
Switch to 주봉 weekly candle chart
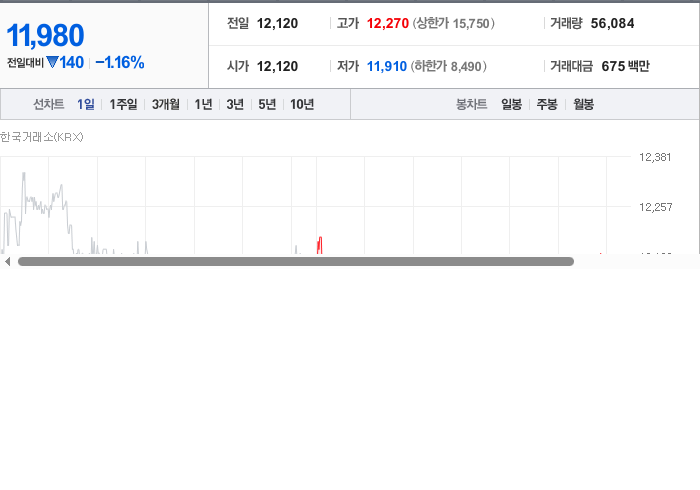(547, 104)
